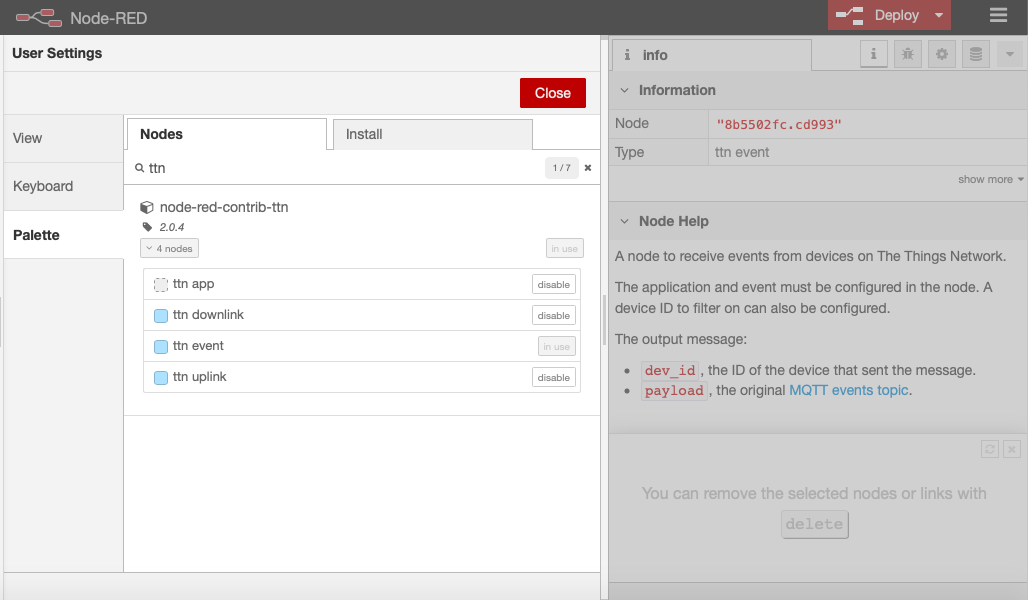
Task: Open configuration nodes sidebar (gear icon)
Action: tap(941, 54)
